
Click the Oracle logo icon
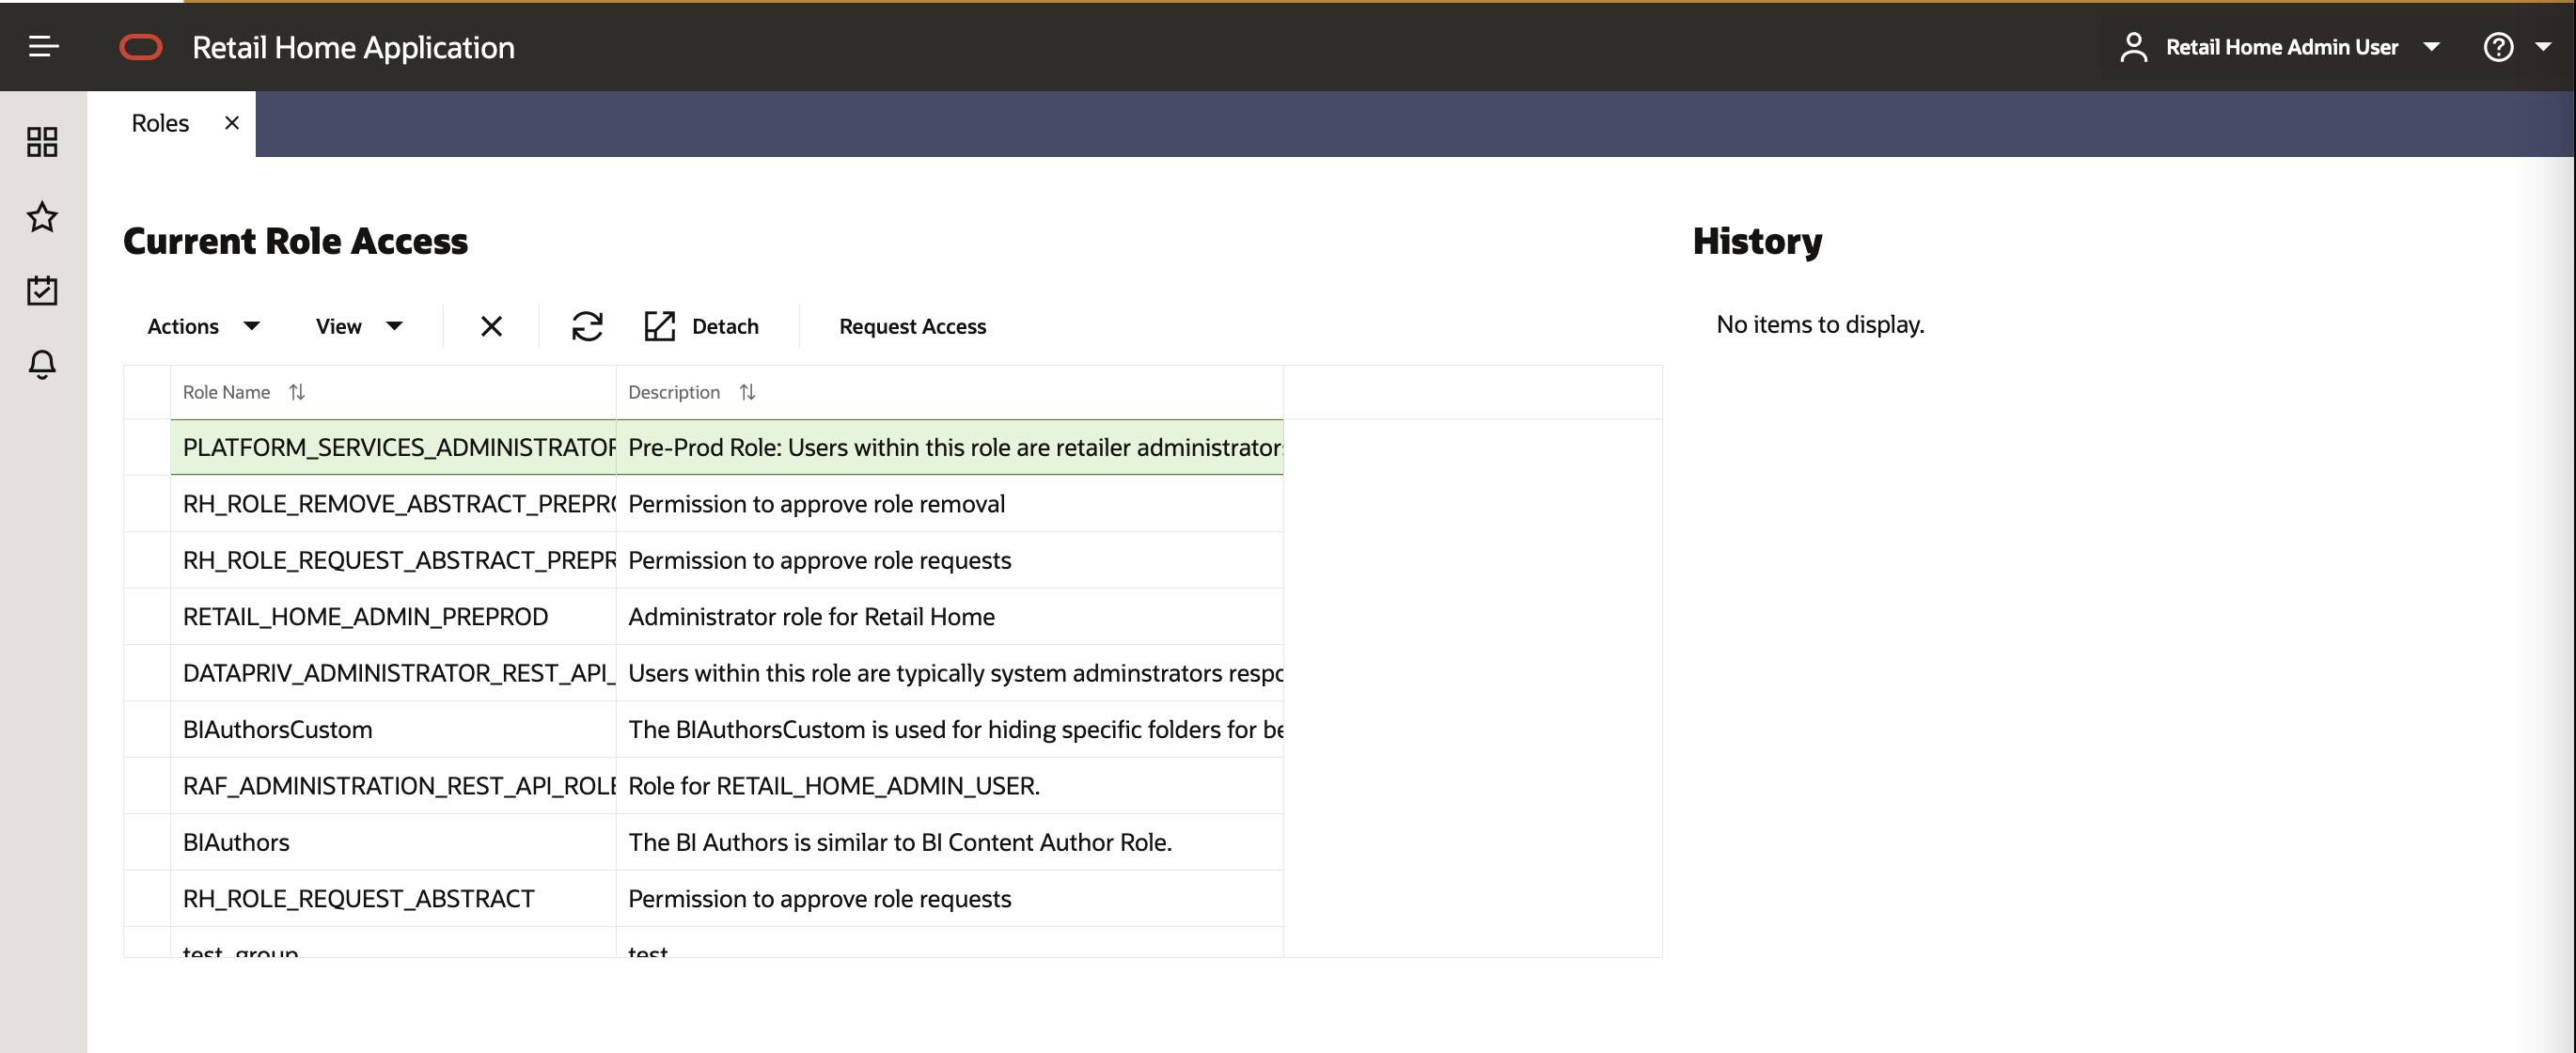tap(141, 47)
